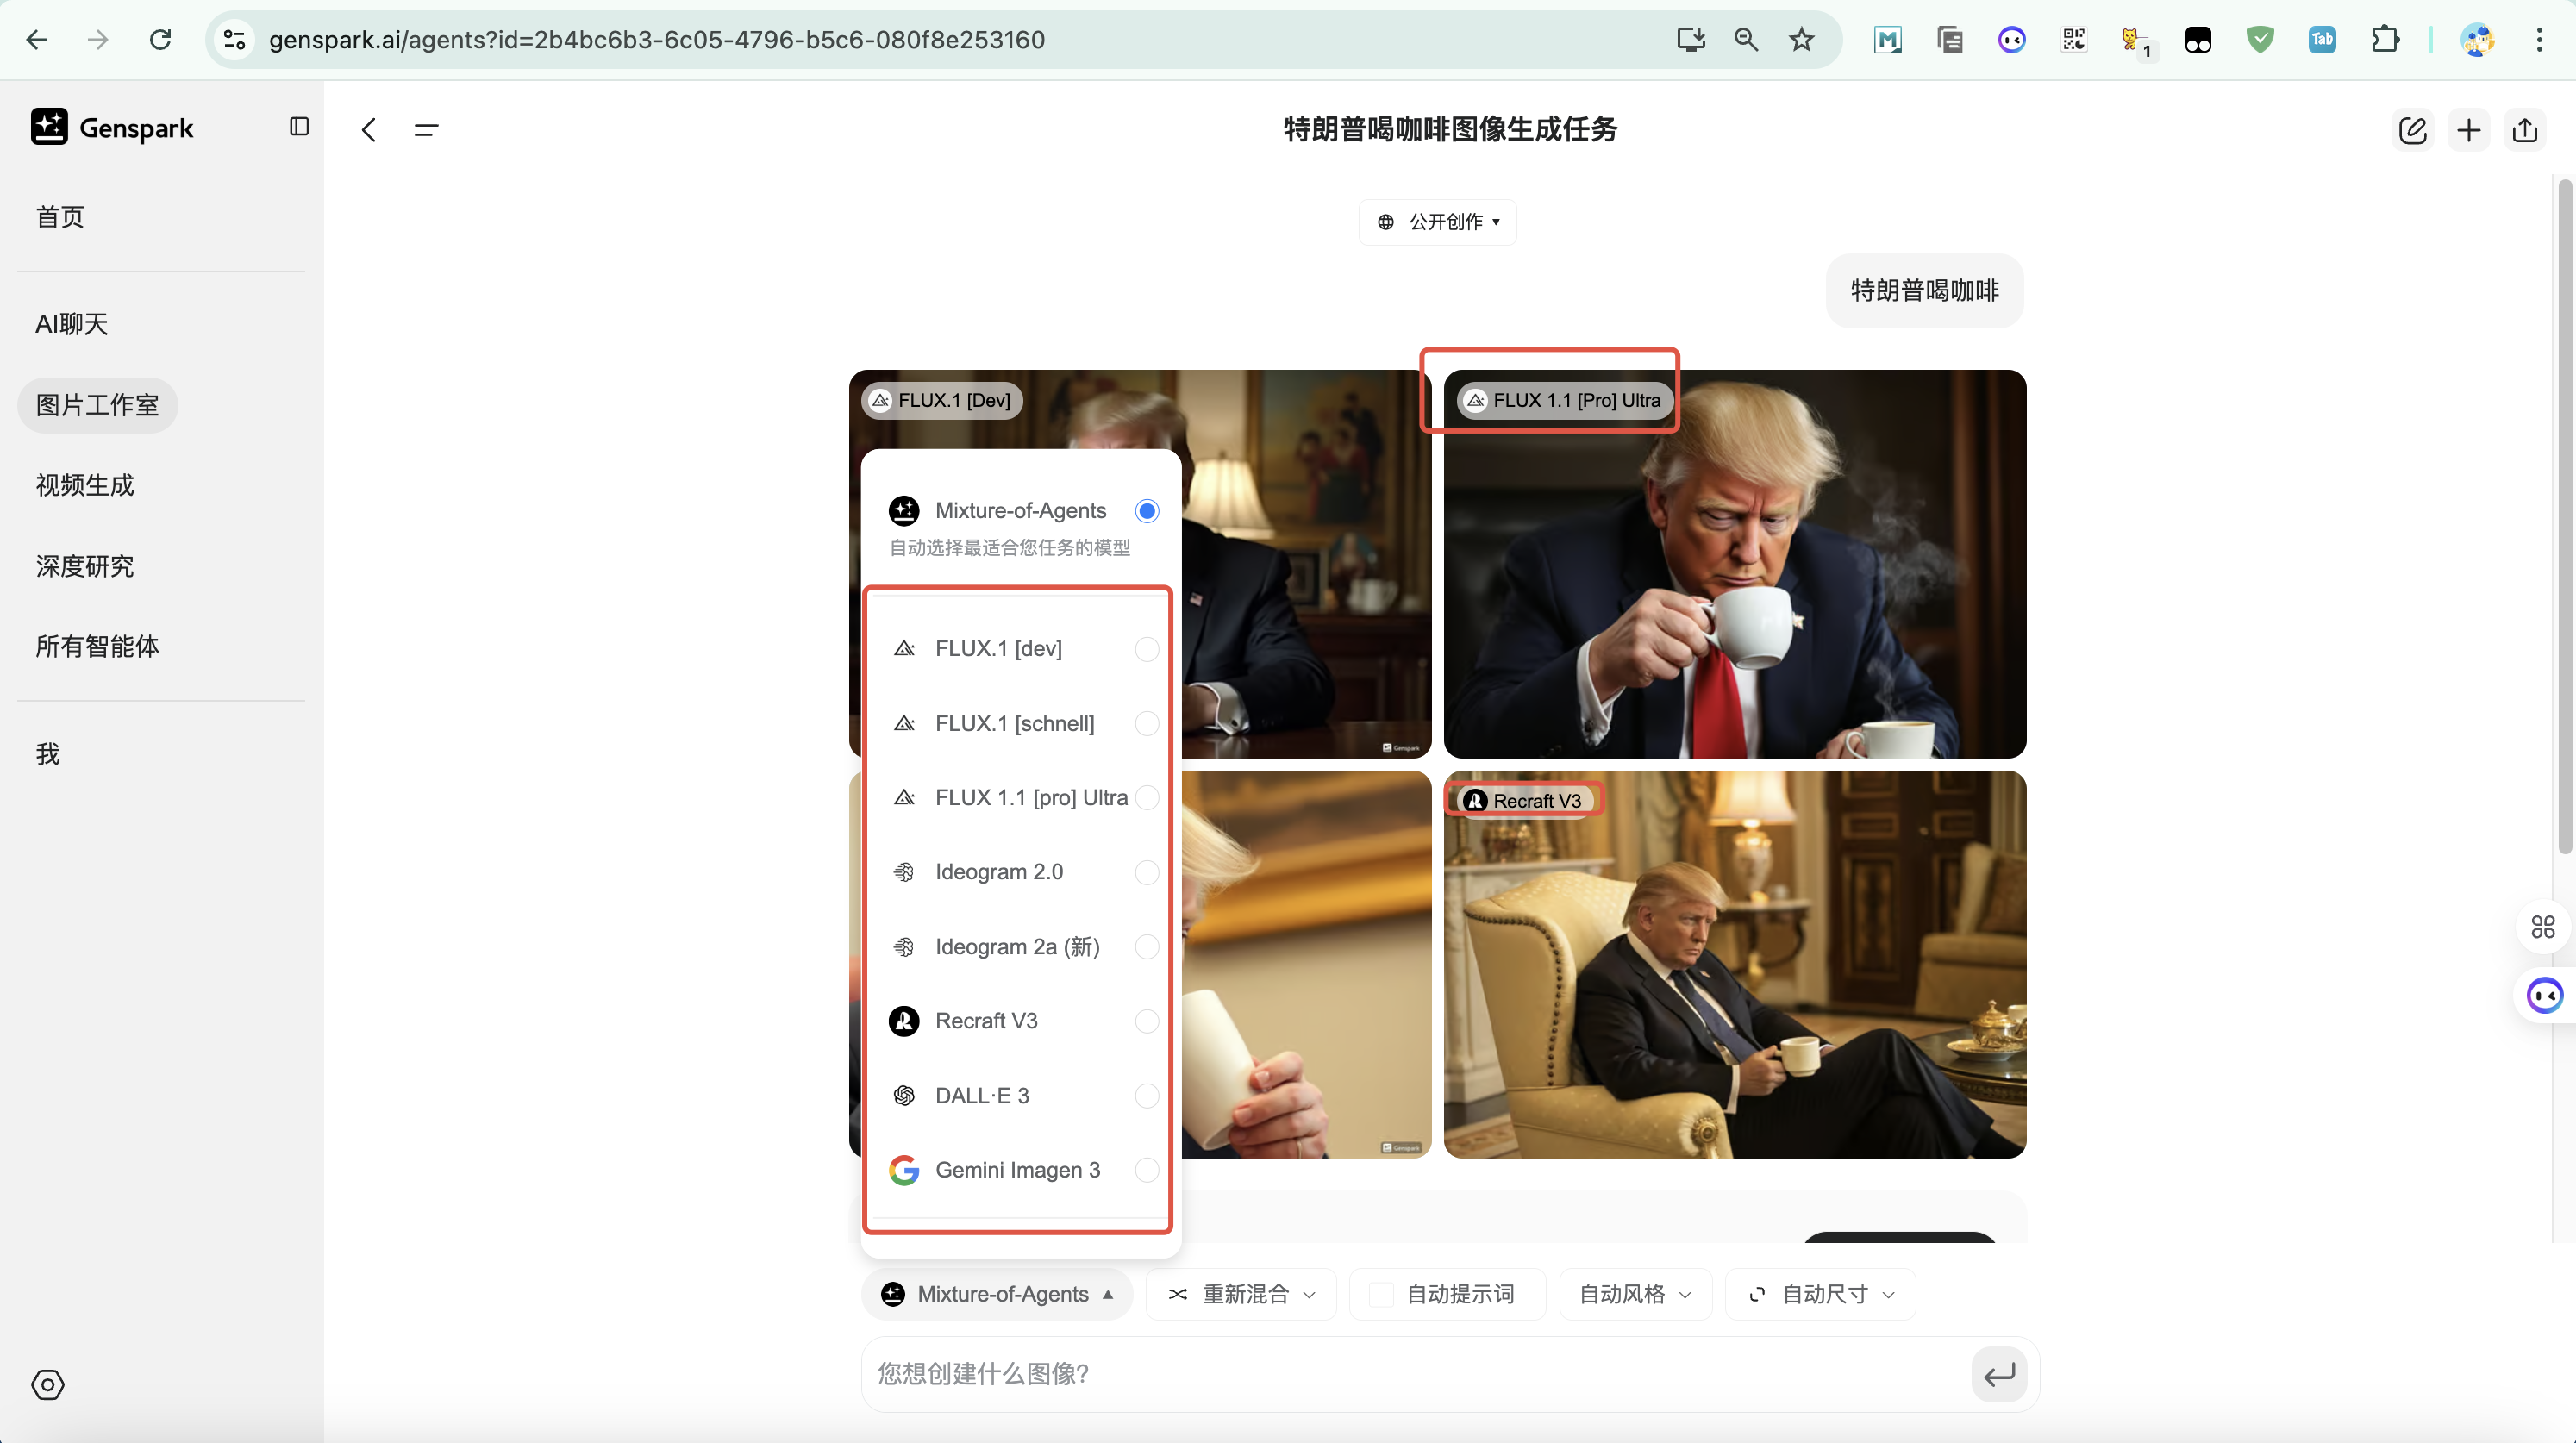Image resolution: width=2576 pixels, height=1443 pixels.
Task: Click the back chevron arrow icon
Action: click(369, 130)
